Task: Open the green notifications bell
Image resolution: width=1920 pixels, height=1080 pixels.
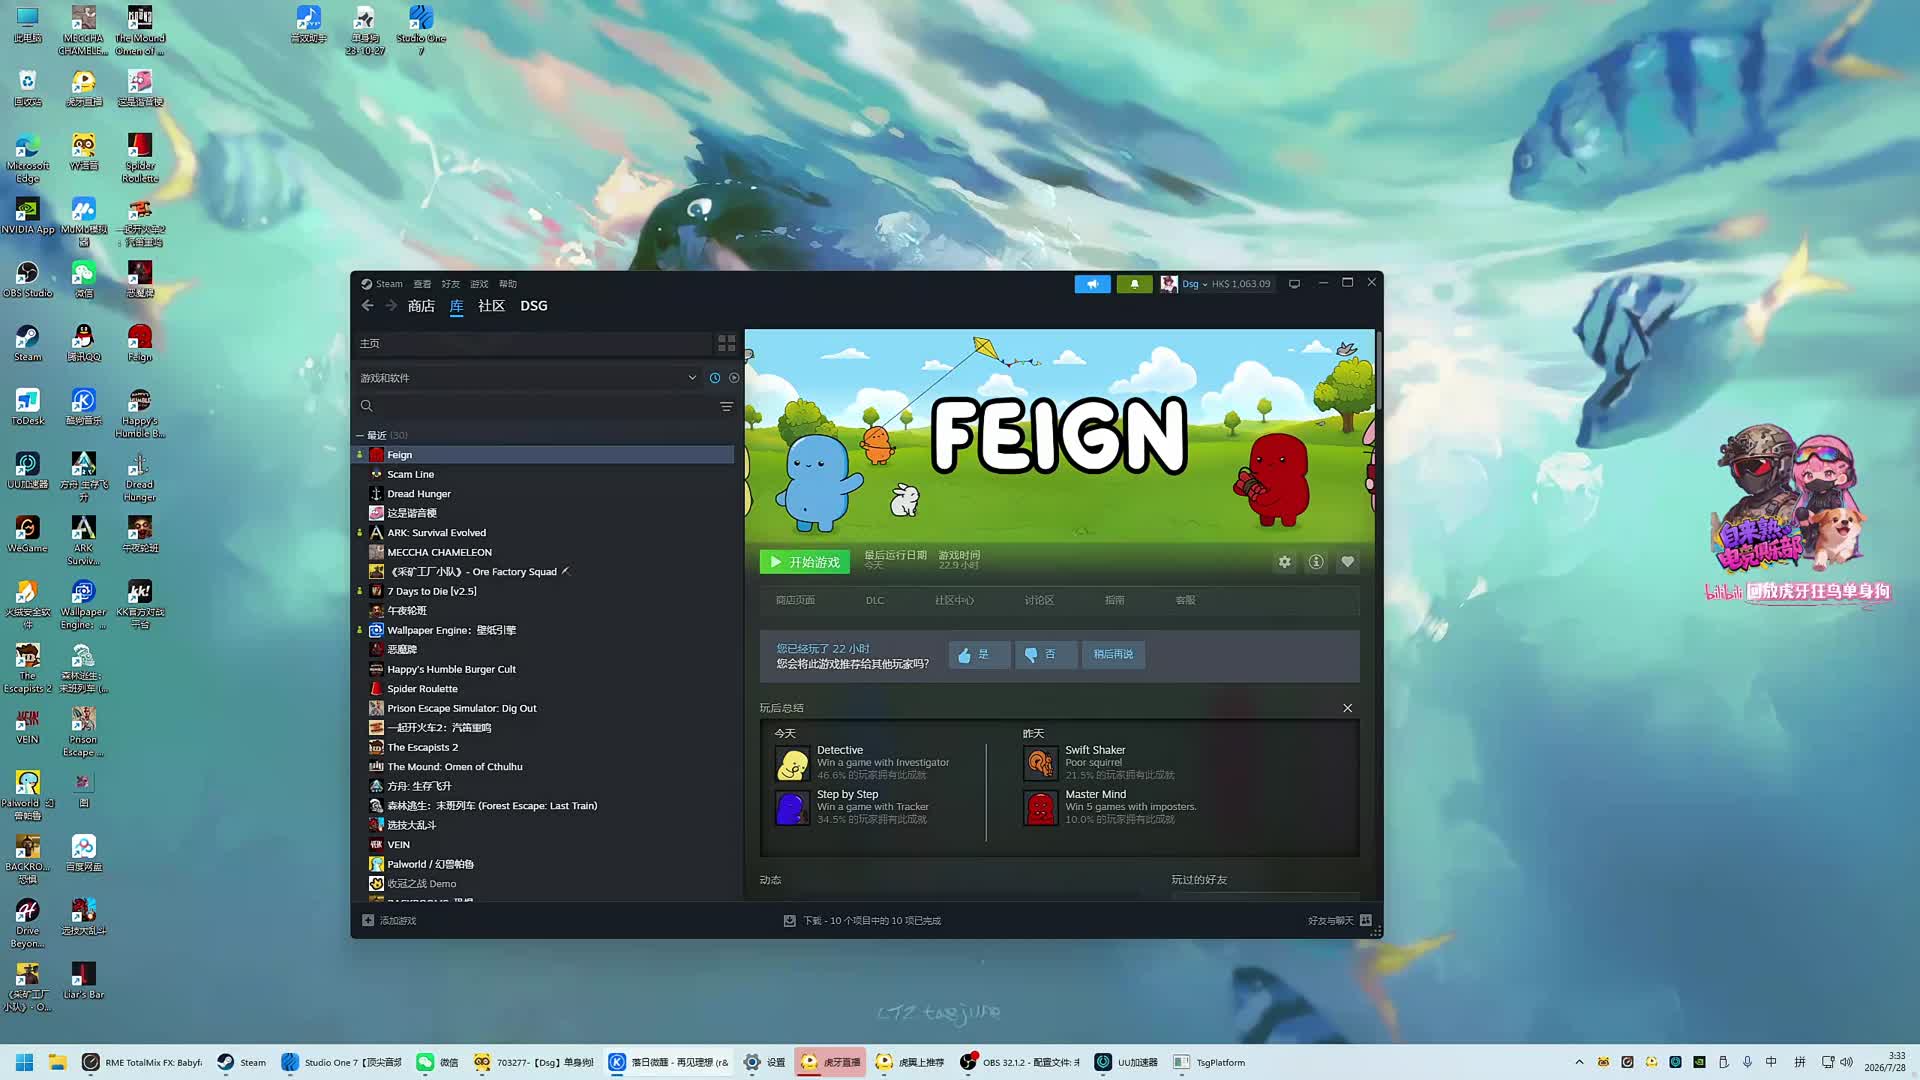Action: point(1134,284)
